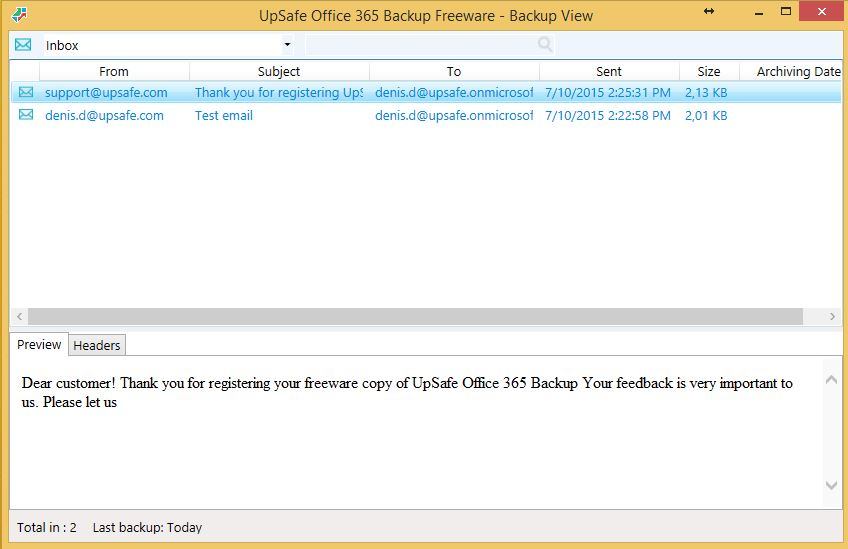Sort by the To column header
Screen dimensions: 848x549
click(454, 71)
